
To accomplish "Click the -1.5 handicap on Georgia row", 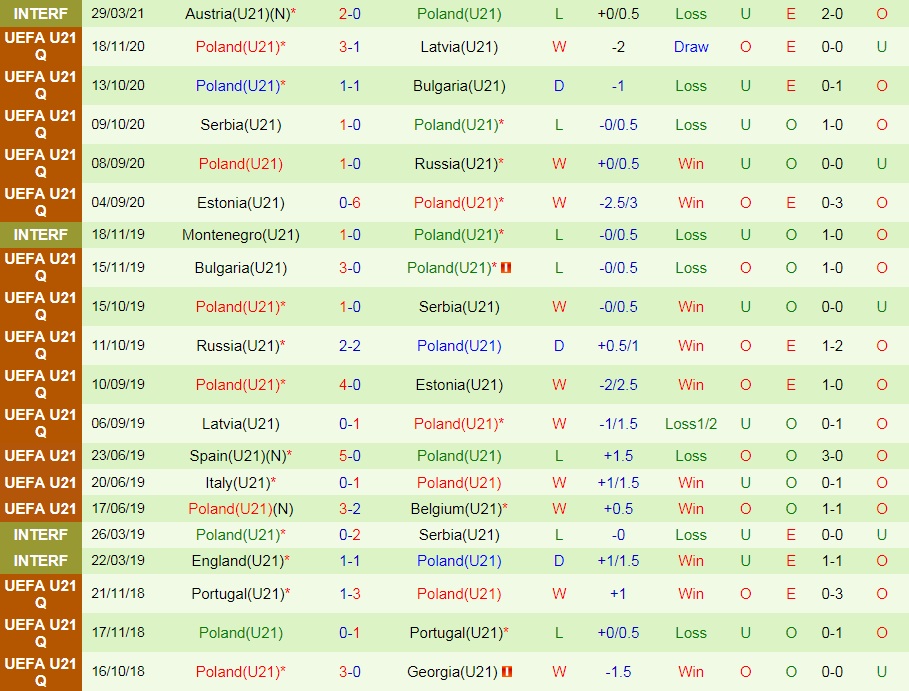I will point(618,672).
